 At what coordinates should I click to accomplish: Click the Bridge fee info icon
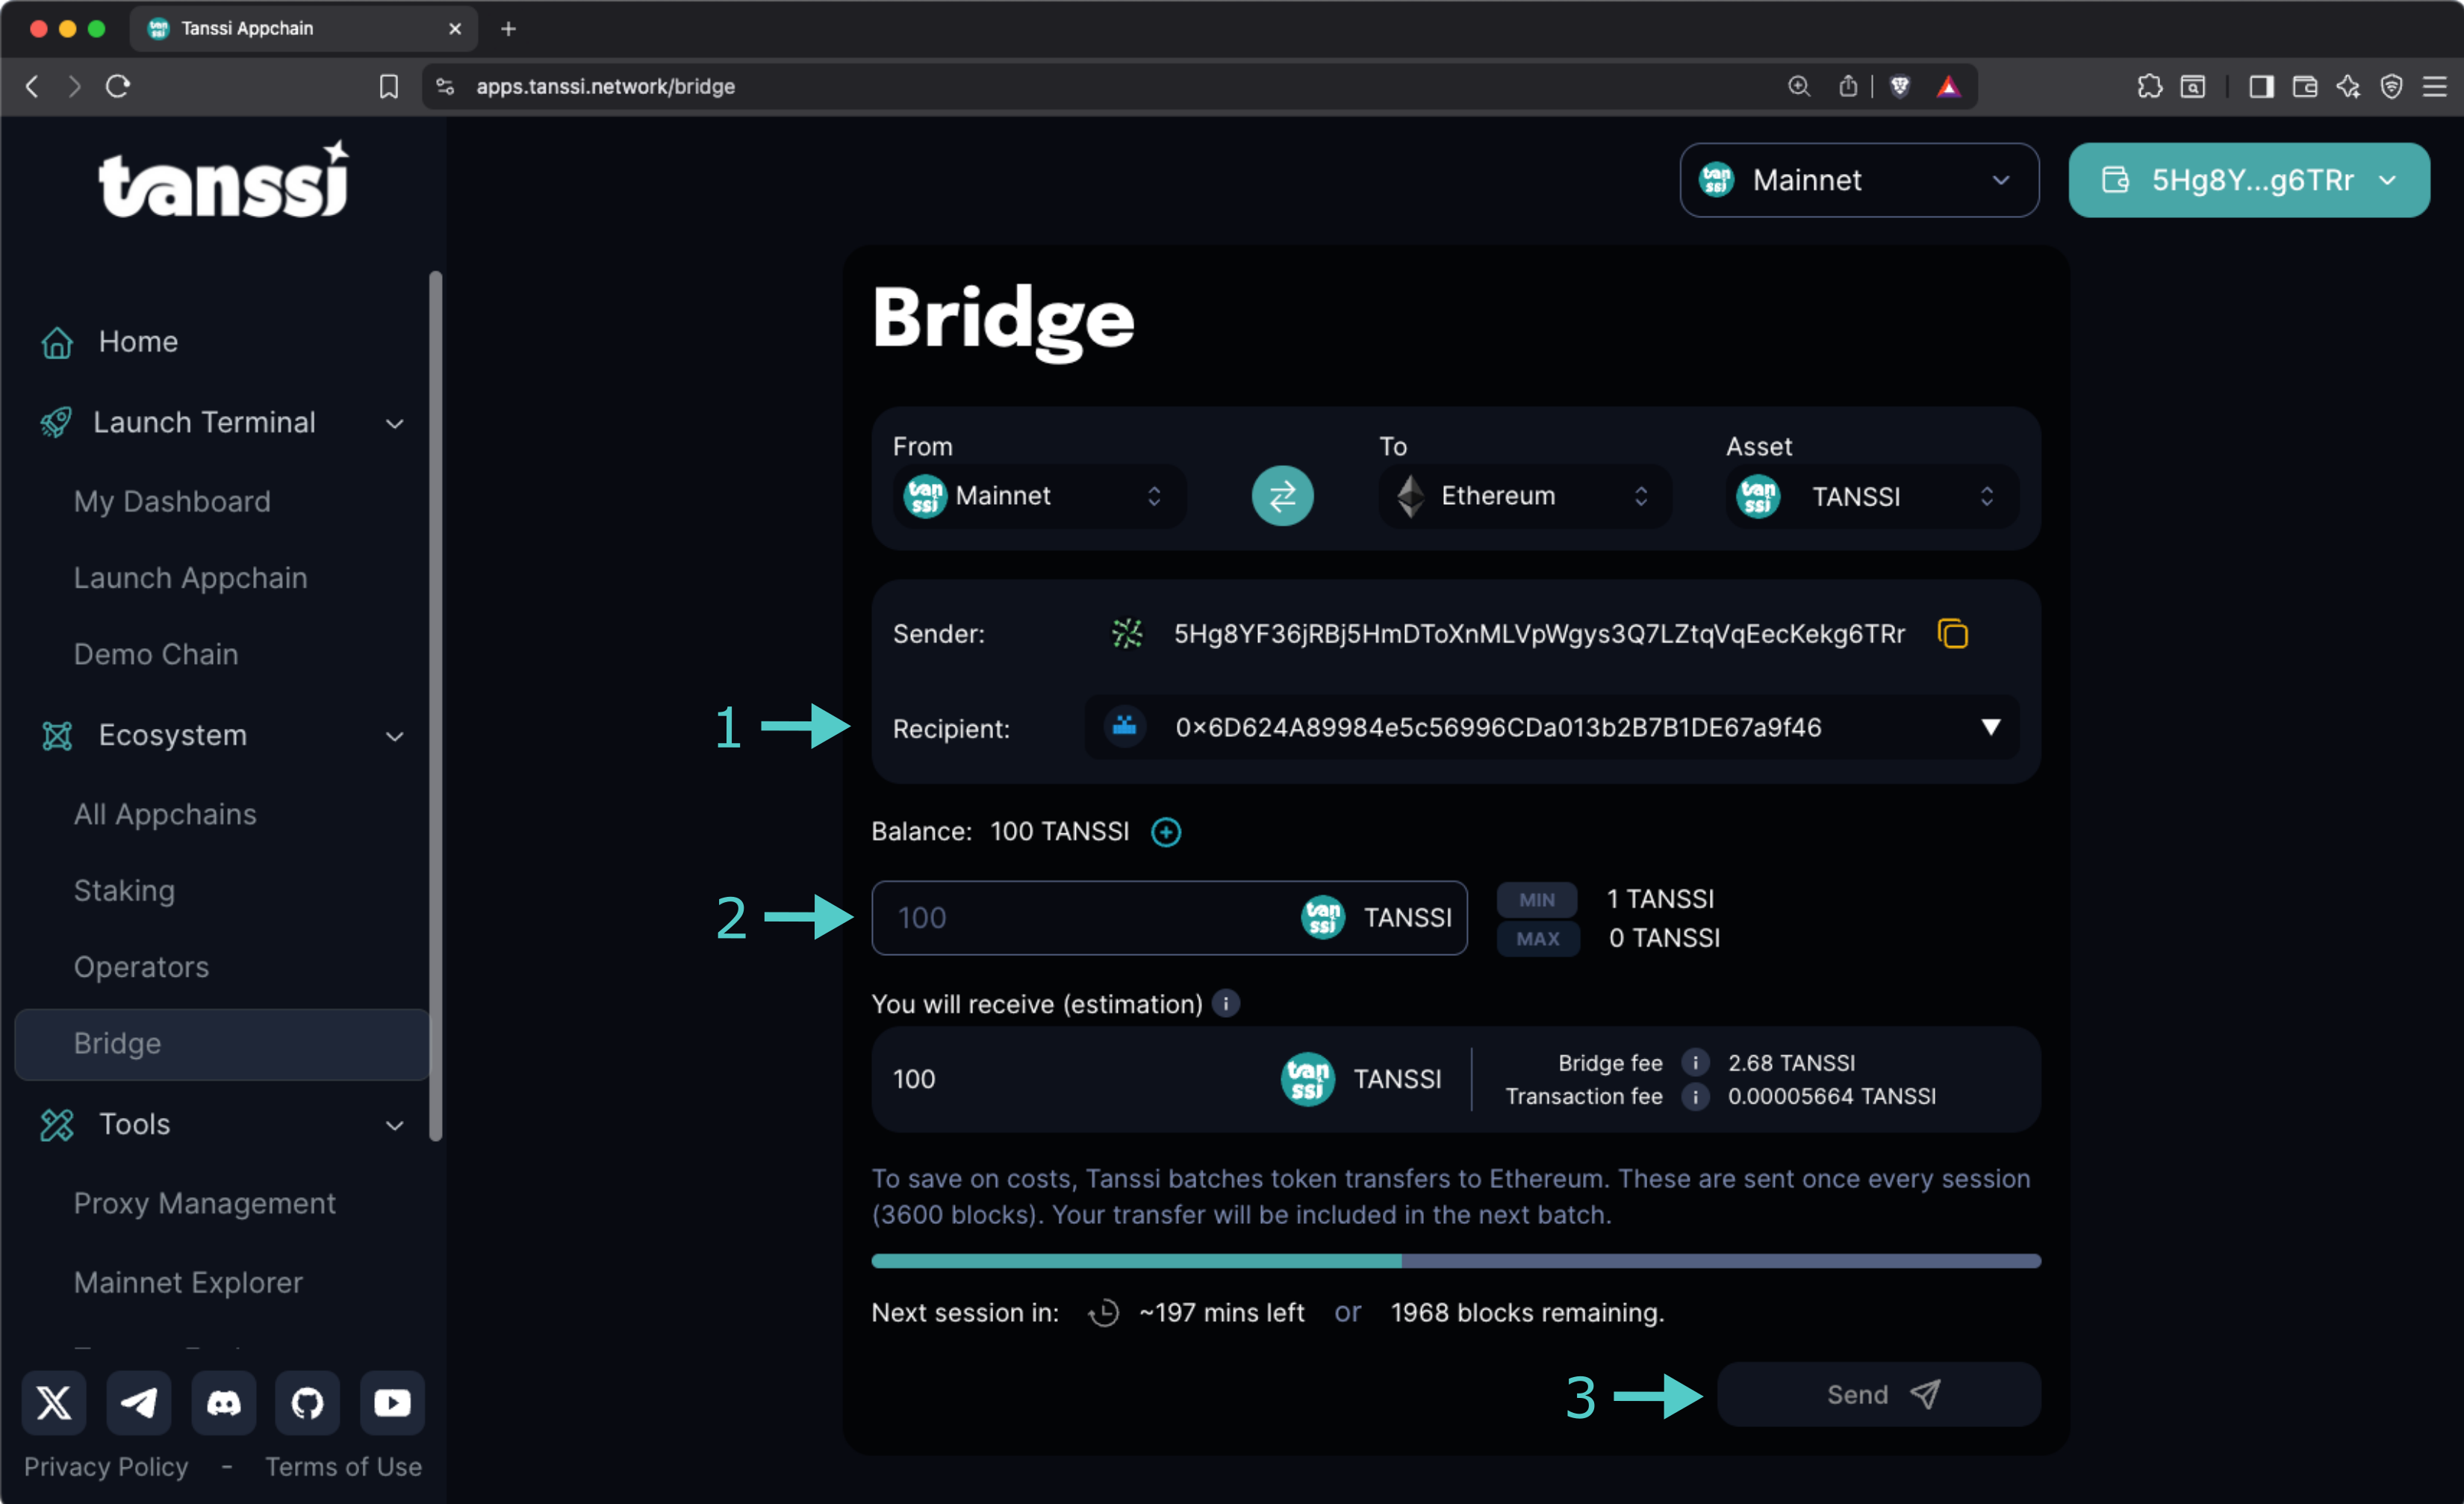pos(1694,1062)
